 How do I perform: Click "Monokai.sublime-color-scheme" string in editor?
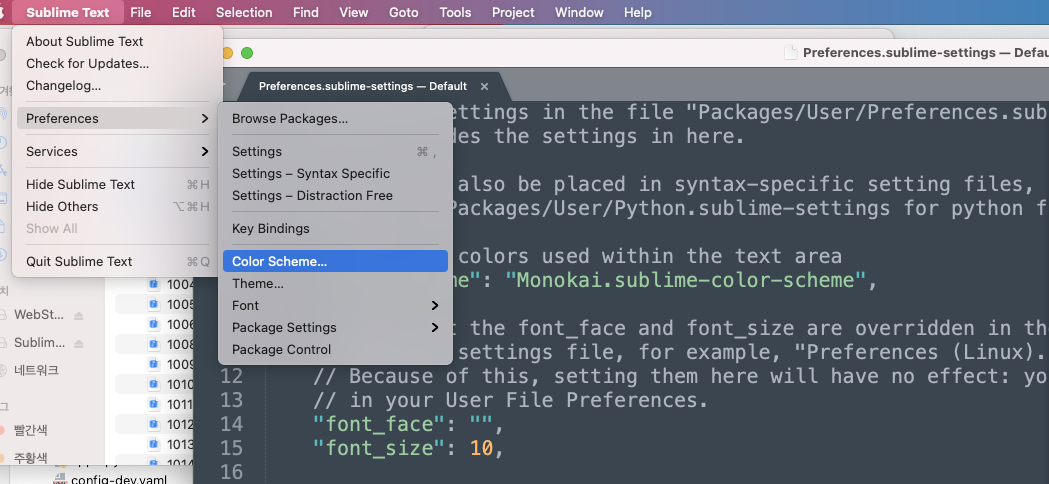[x=686, y=280]
